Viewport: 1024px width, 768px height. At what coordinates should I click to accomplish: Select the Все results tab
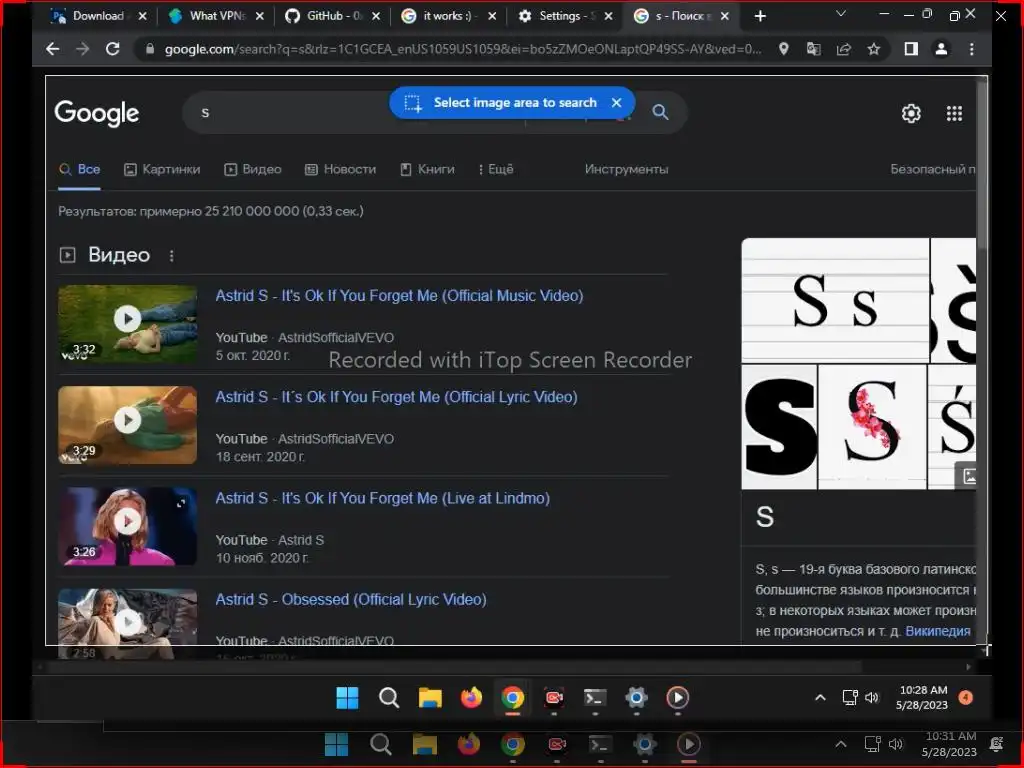pyautogui.click(x=80, y=169)
